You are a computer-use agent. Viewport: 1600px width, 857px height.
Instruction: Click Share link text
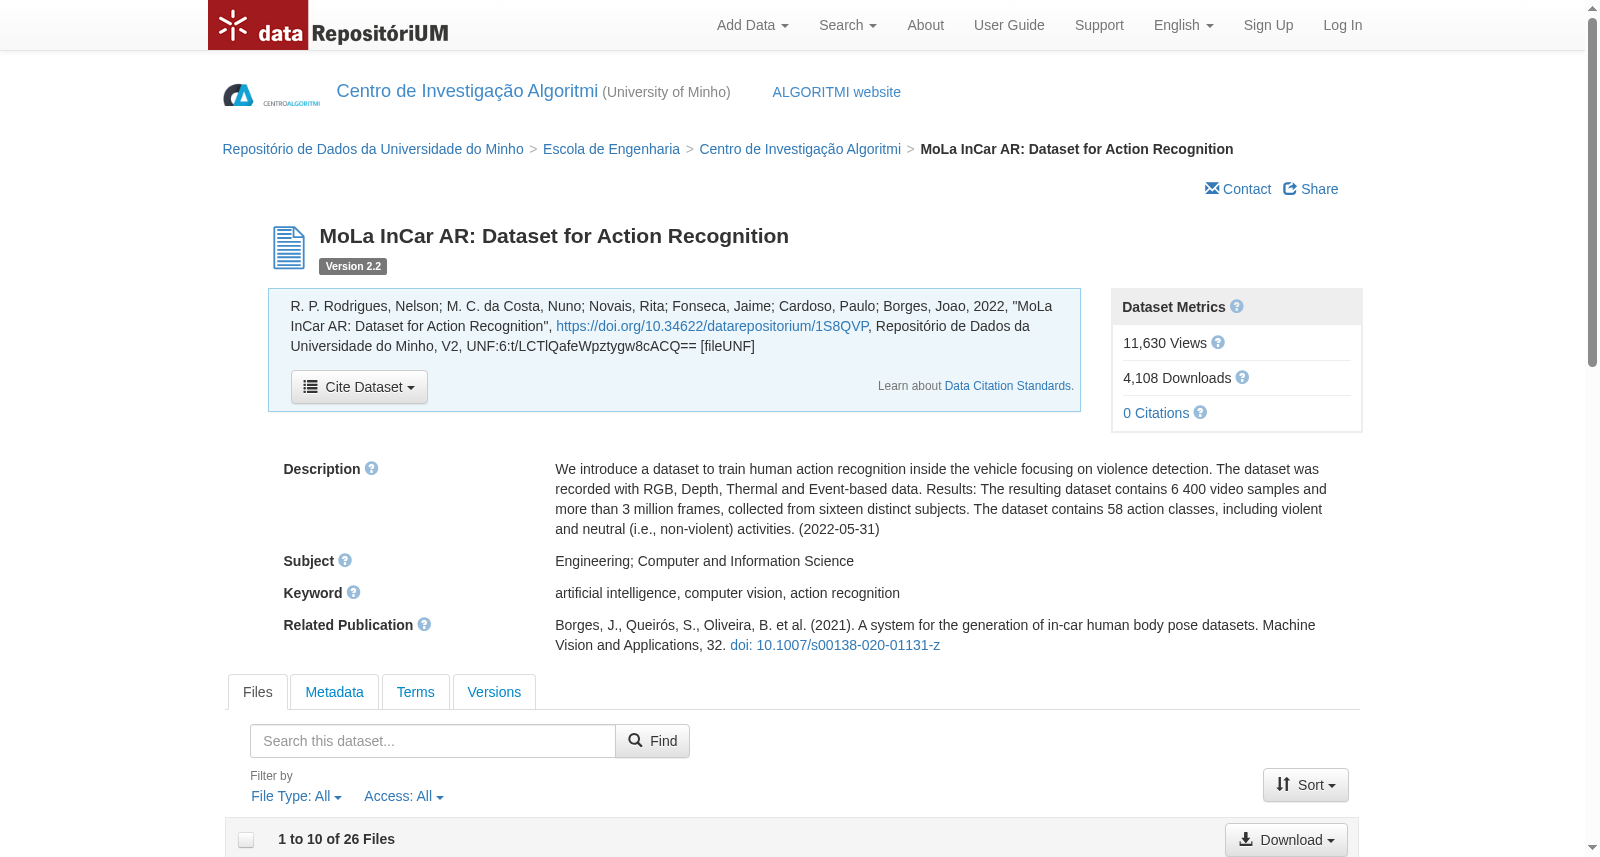click(x=1319, y=189)
